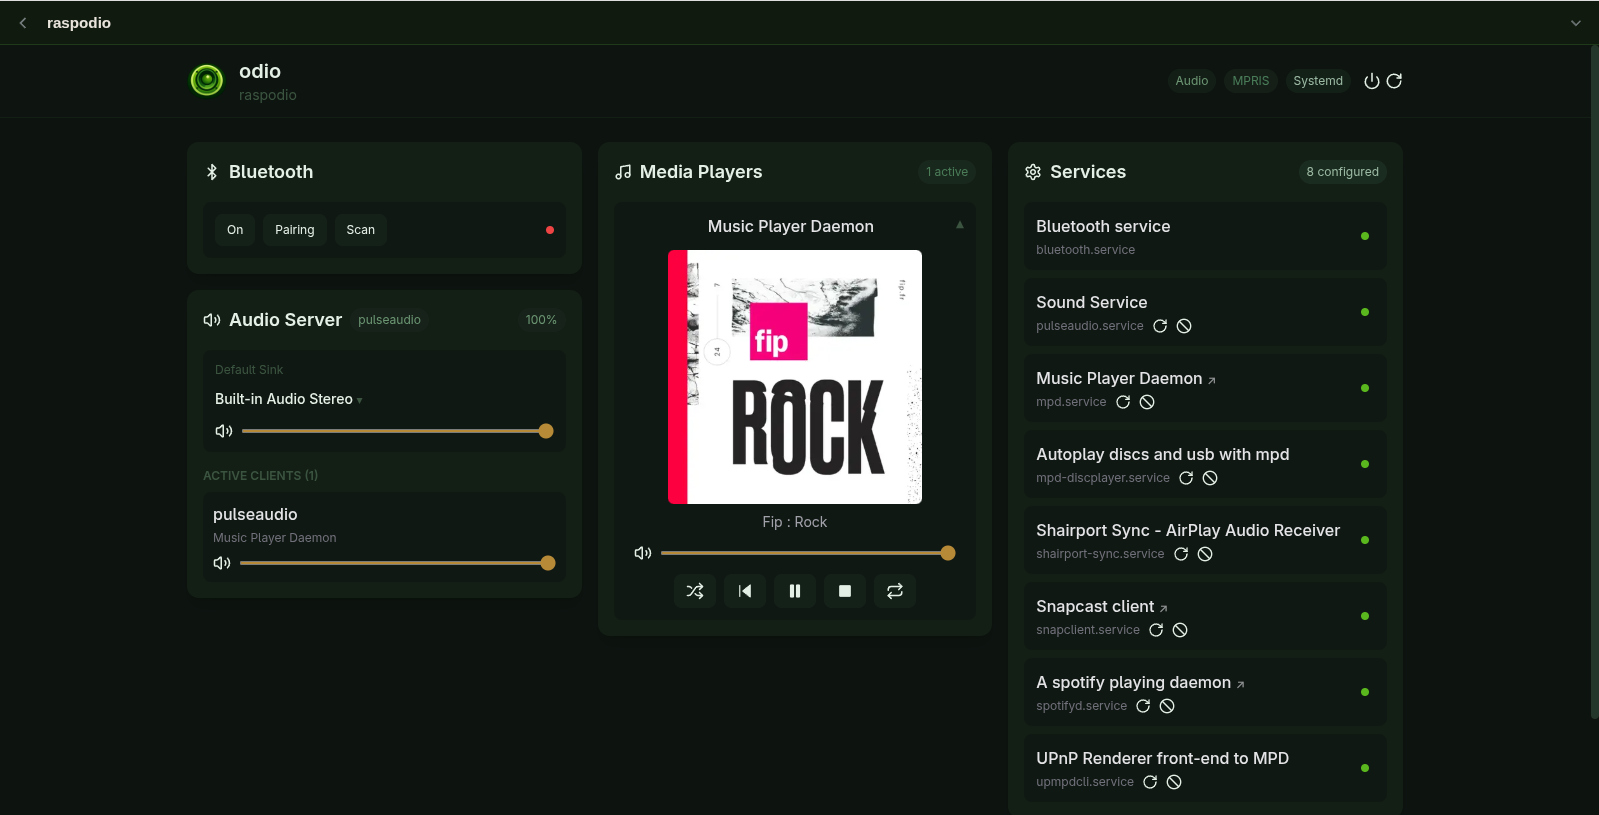Screen dimensions: 1599x815
Task: Click the Media Players music note icon
Action: 623,172
